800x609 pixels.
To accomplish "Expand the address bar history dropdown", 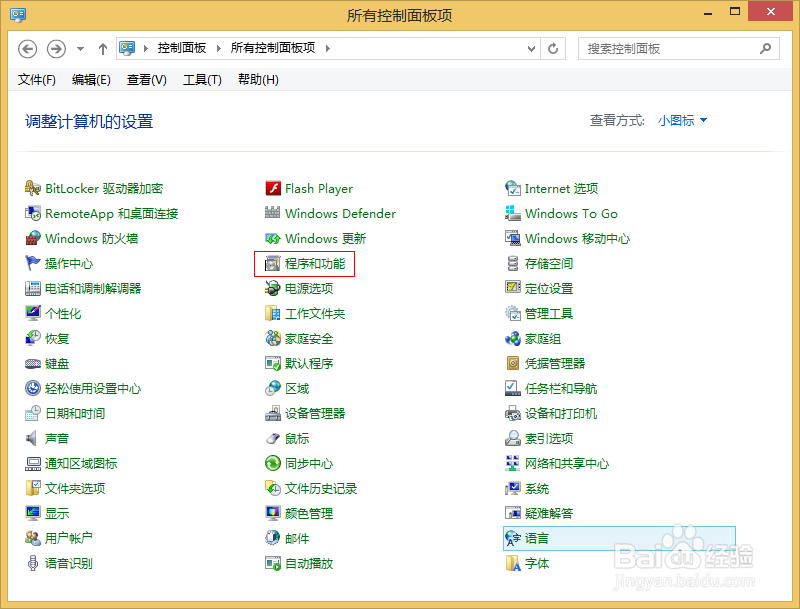I will coord(531,48).
